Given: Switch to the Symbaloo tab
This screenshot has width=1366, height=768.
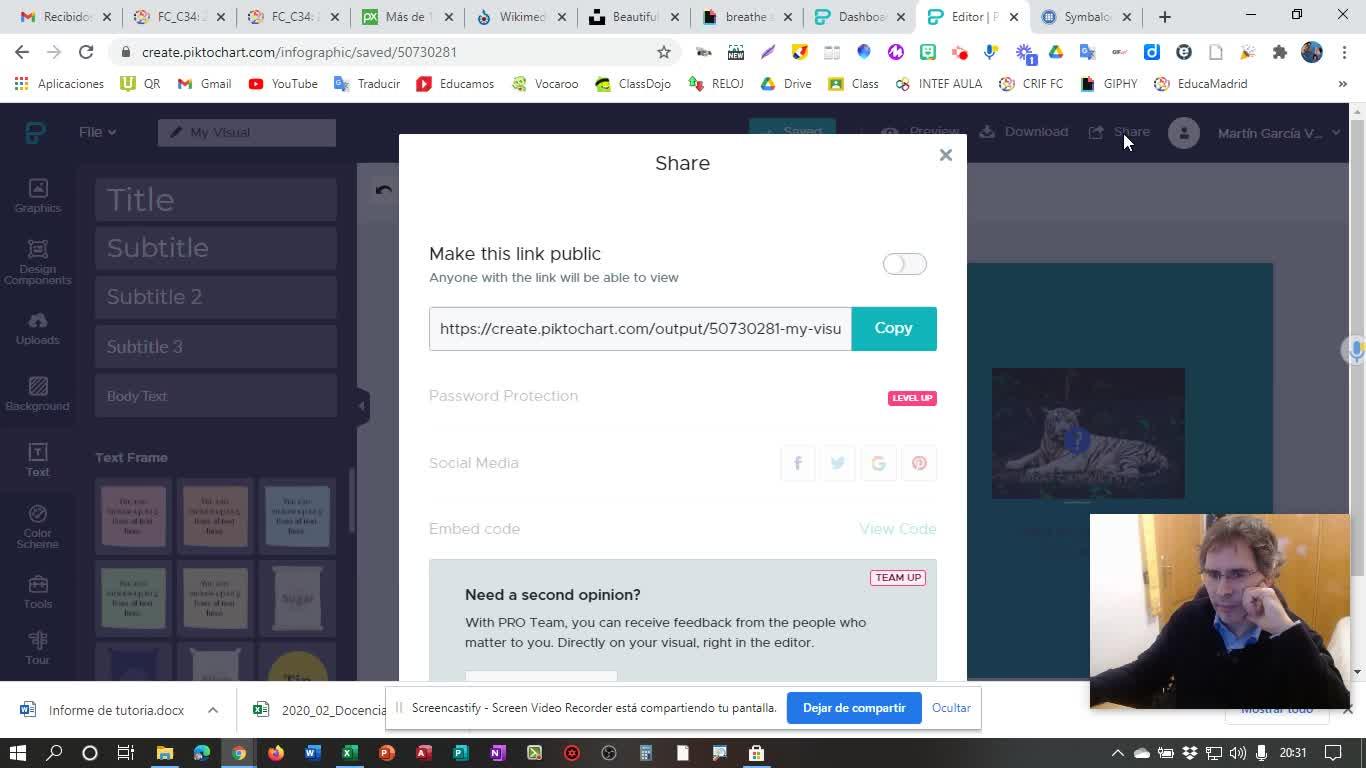Looking at the screenshot, I should [1087, 17].
